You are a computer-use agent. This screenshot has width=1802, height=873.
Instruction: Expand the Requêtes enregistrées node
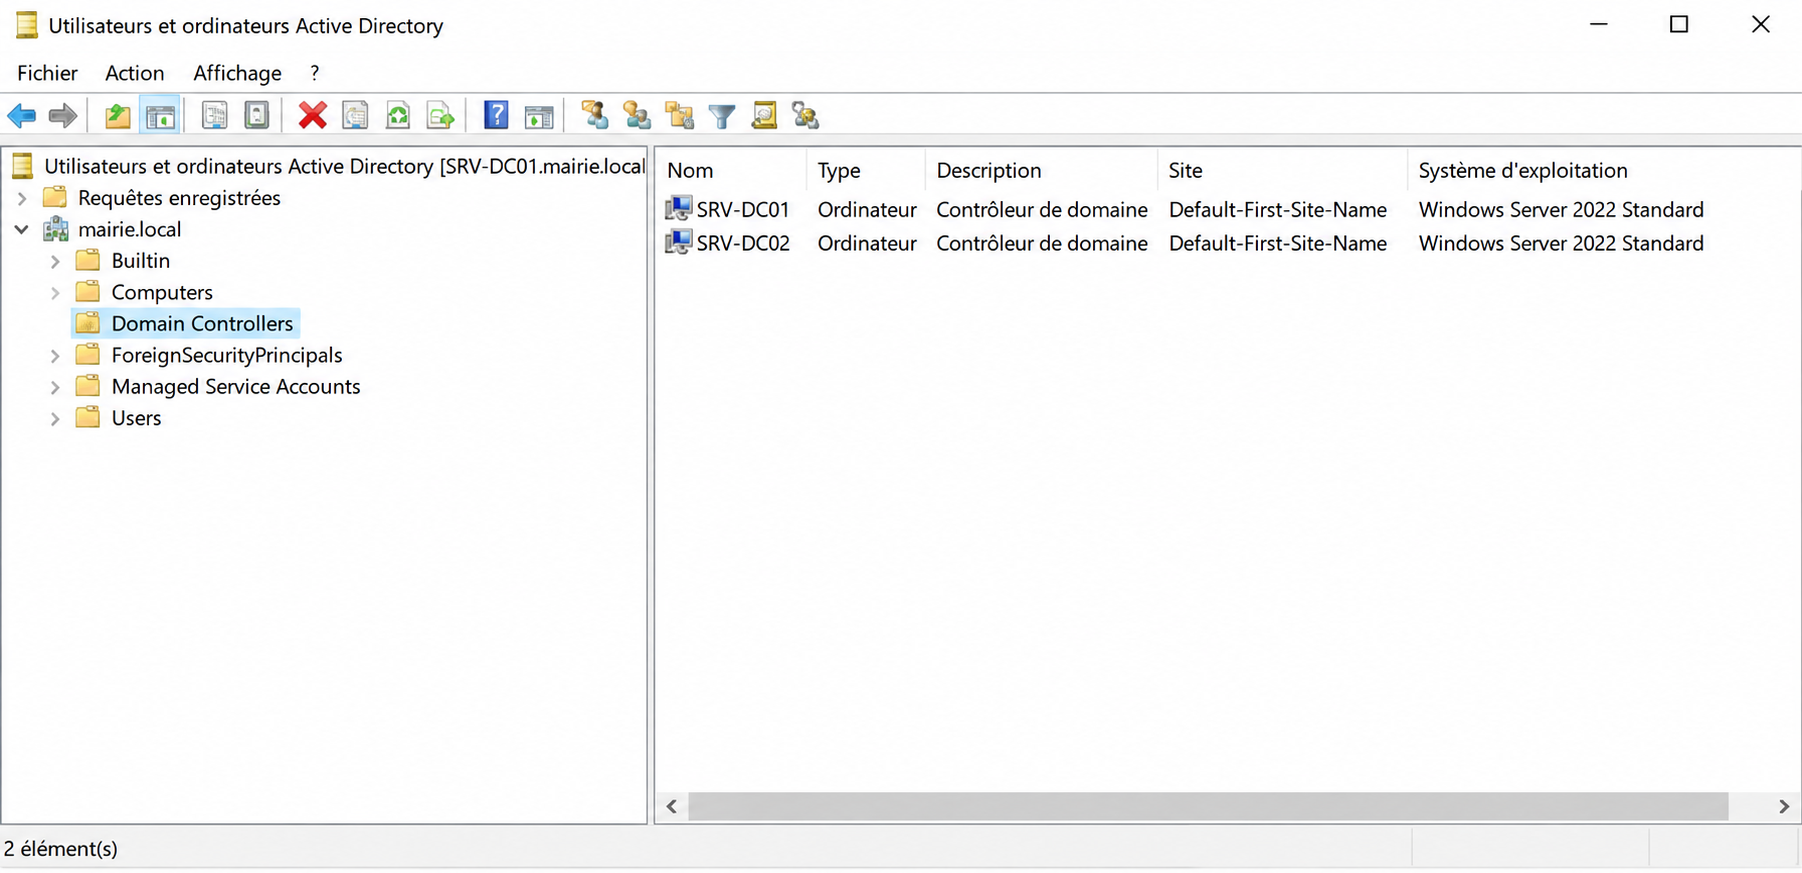(22, 198)
